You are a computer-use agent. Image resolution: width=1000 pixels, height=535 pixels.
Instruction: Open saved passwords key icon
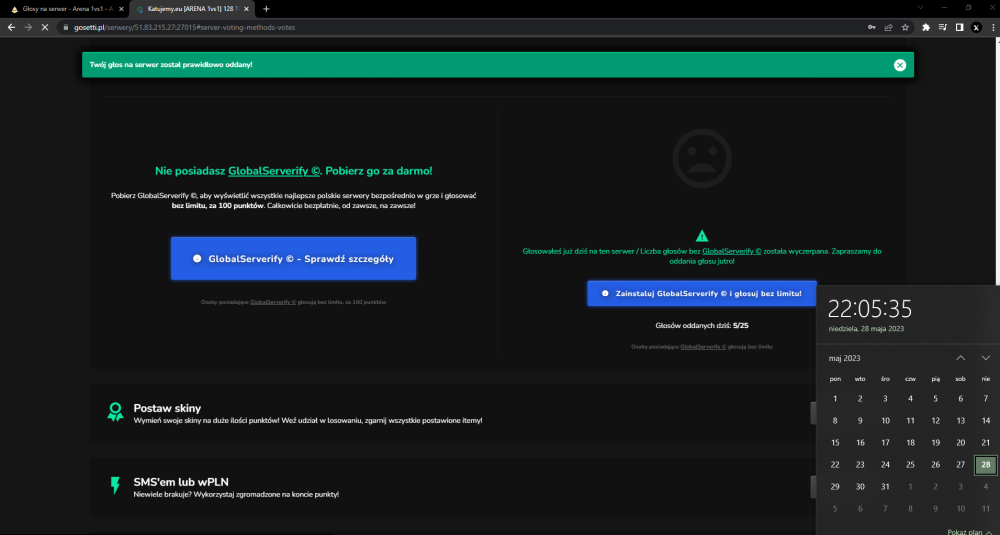pos(872,27)
